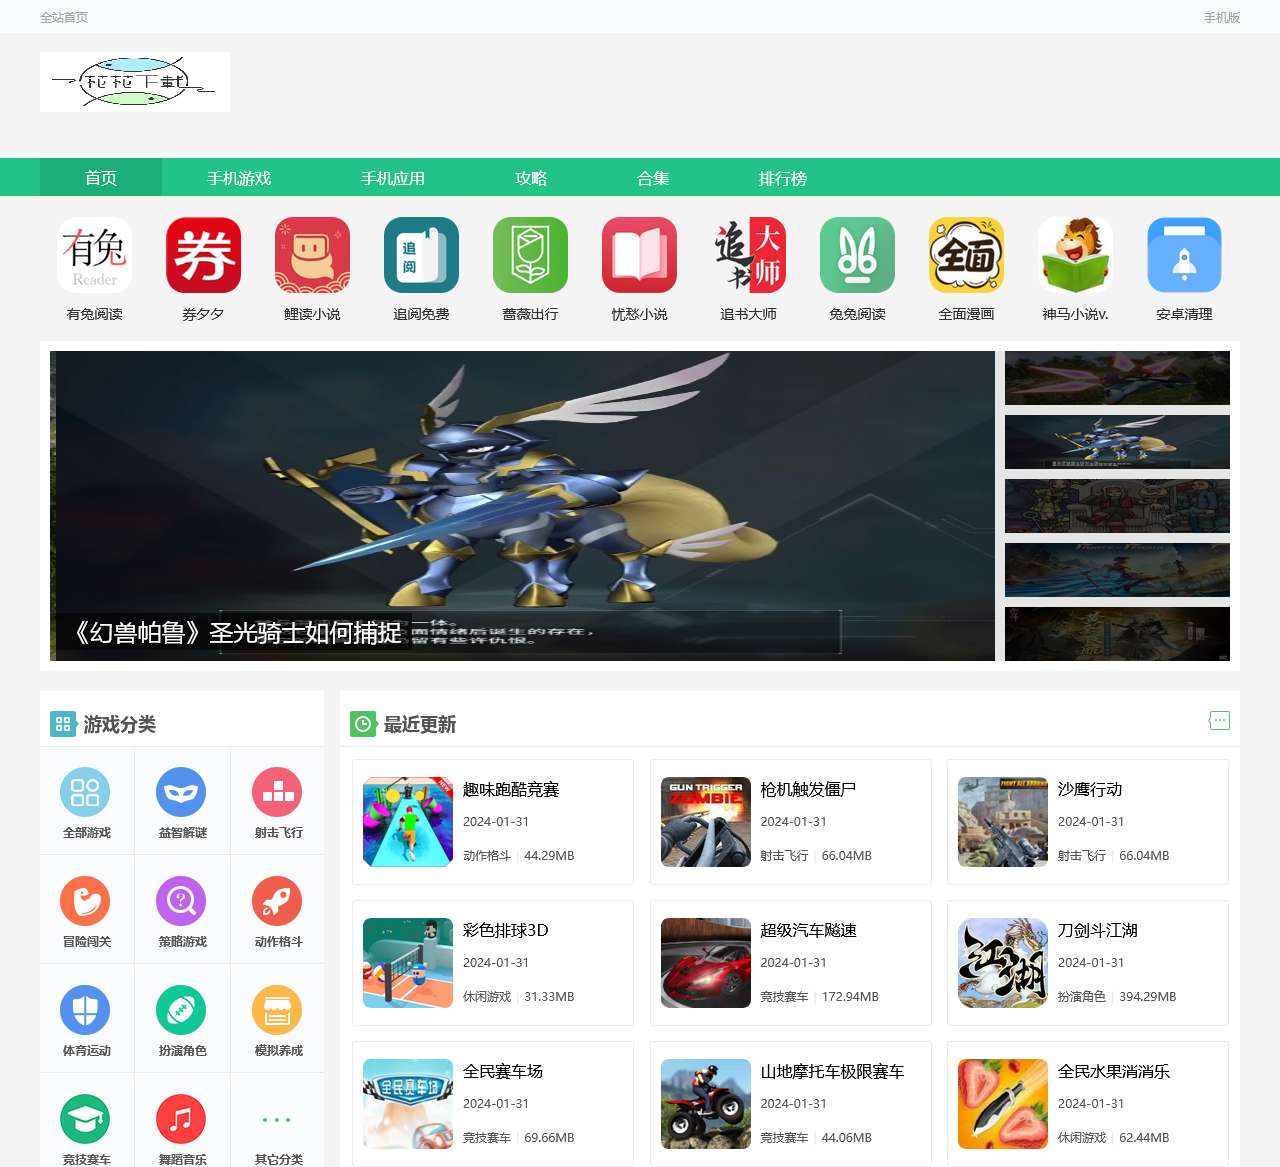Click the 44.29MB size text

[x=549, y=856]
